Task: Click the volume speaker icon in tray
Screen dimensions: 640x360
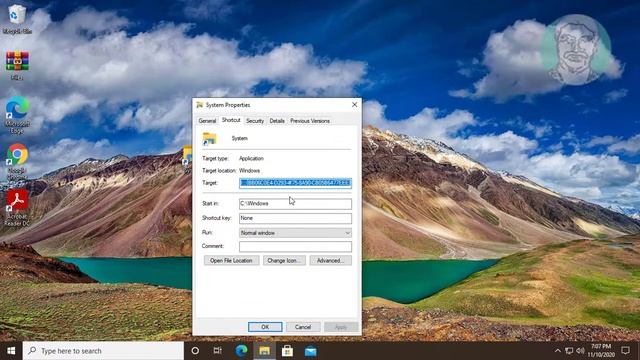Action: point(580,351)
